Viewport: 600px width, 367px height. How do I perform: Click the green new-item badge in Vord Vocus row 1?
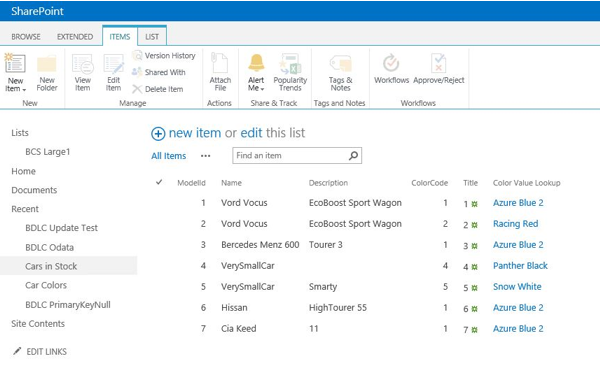click(474, 204)
